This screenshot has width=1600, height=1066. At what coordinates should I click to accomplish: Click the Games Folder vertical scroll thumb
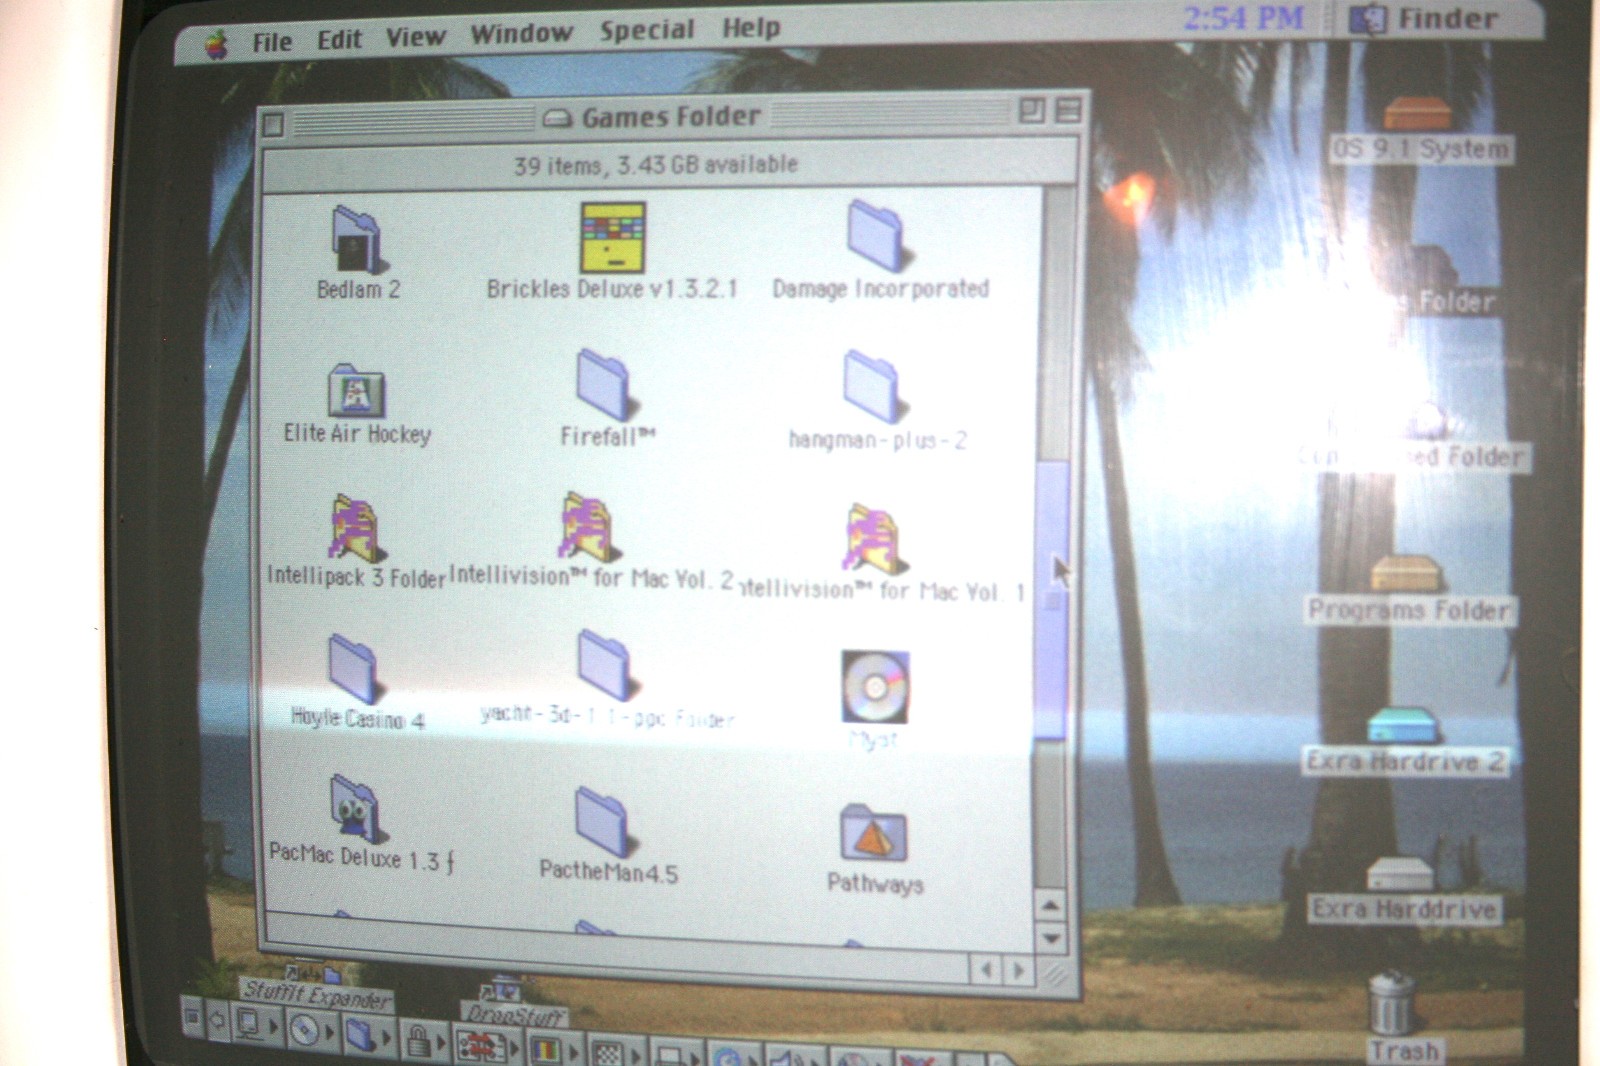click(x=1050, y=600)
